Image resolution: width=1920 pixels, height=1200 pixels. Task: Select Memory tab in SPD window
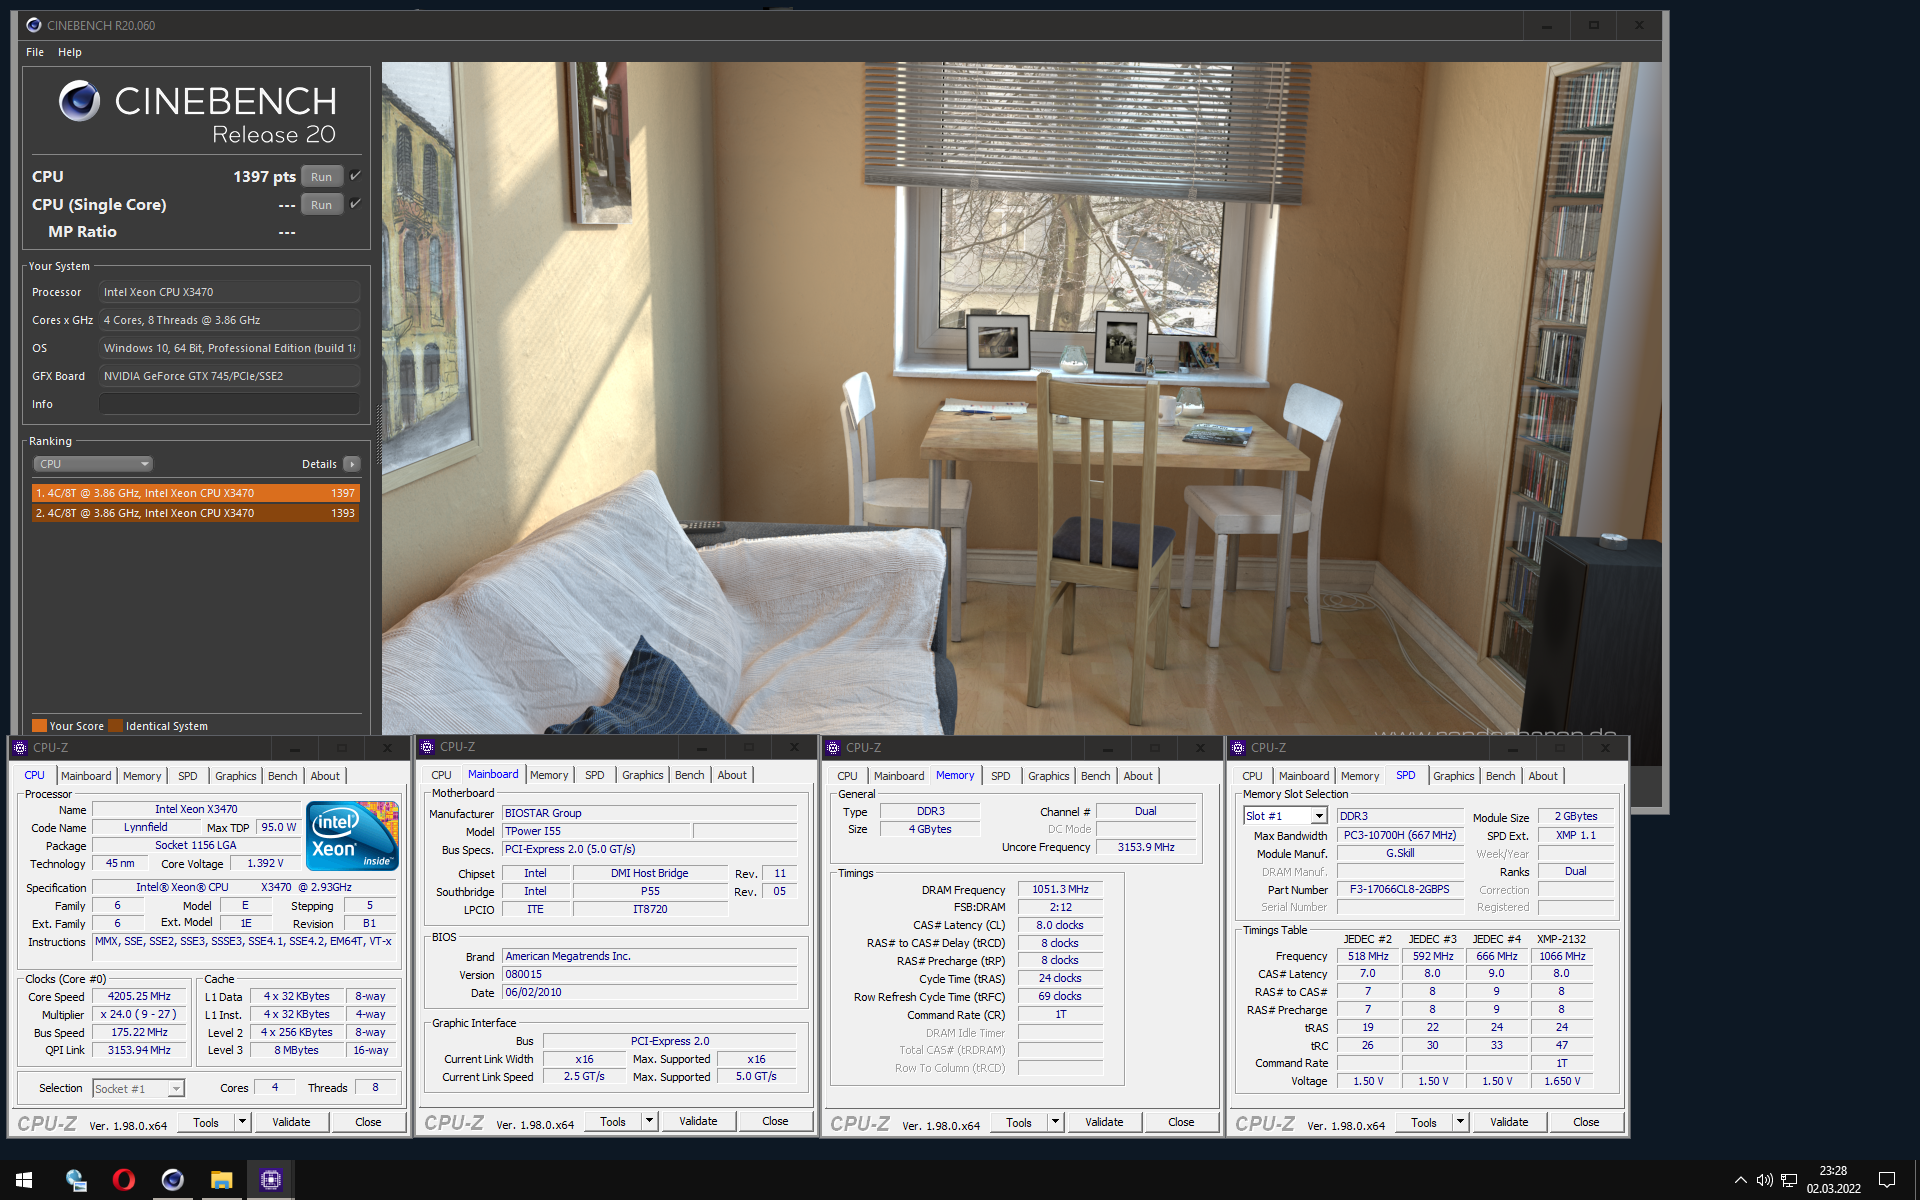coord(1360,776)
